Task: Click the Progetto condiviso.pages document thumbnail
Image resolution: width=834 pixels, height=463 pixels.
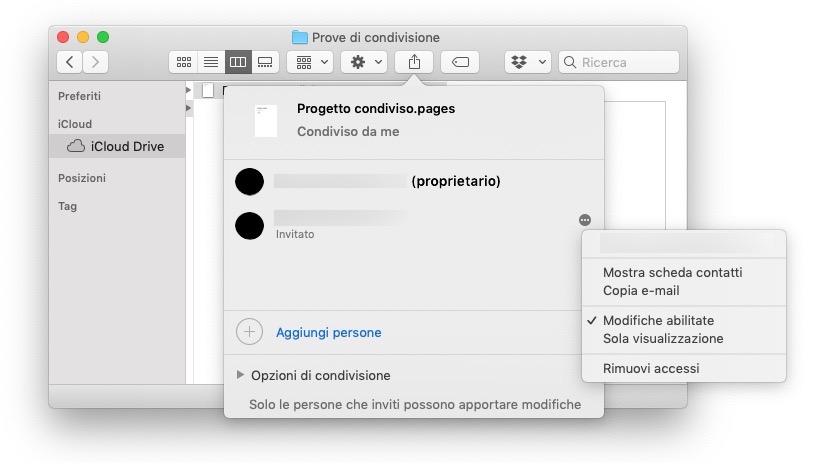Action: [265, 121]
